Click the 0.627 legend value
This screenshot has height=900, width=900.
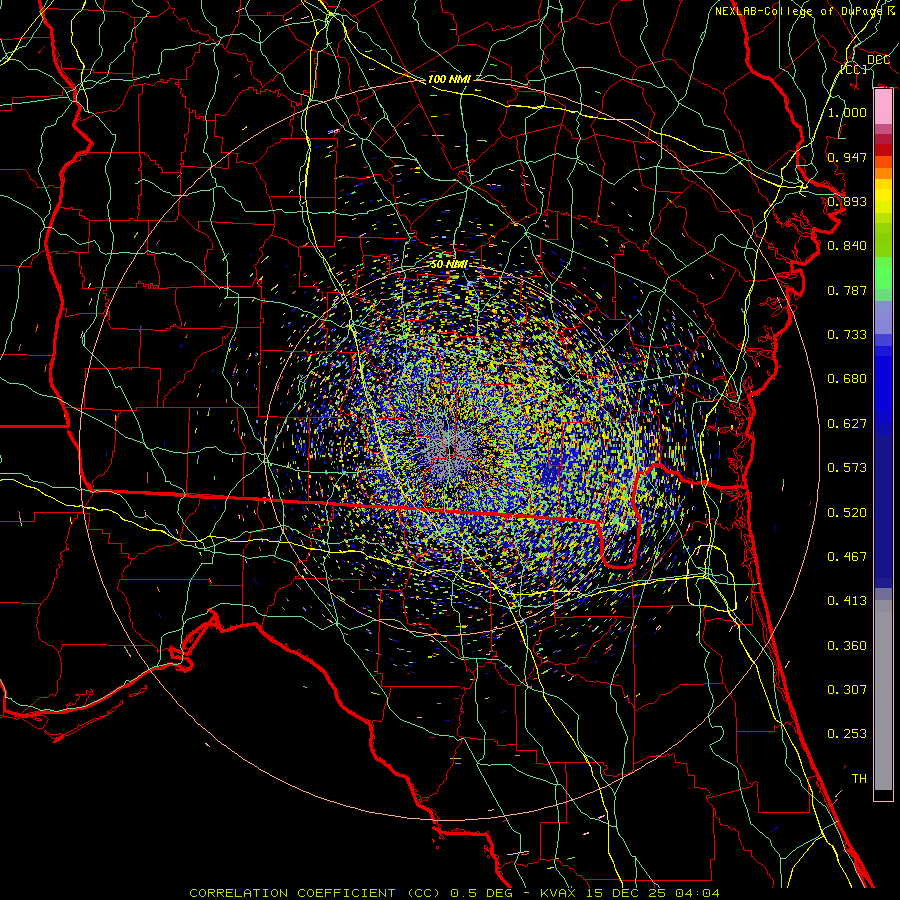pos(847,424)
